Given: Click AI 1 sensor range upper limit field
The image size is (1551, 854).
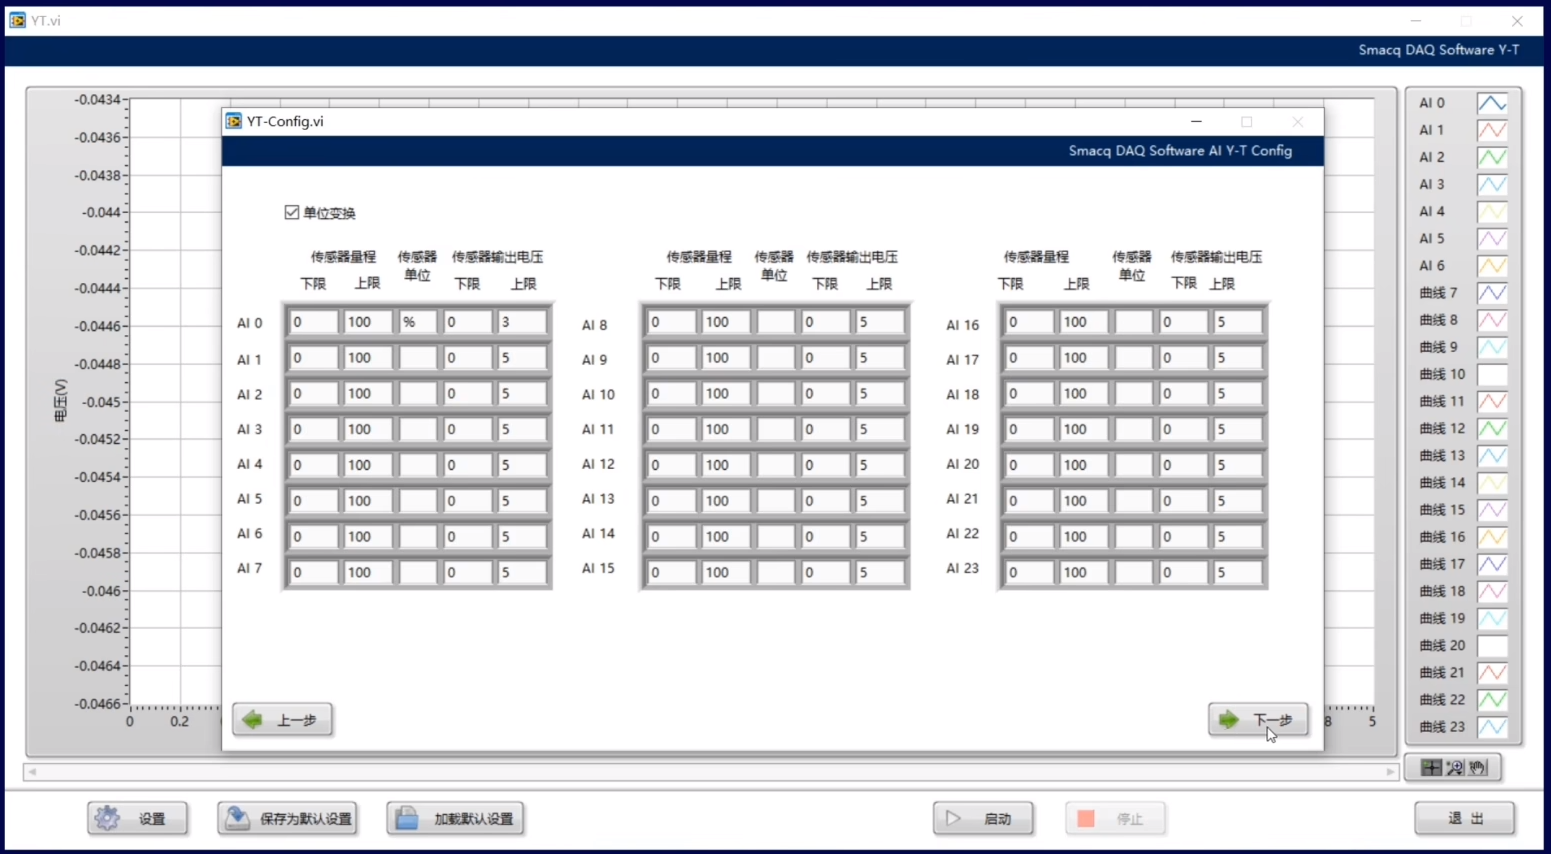Looking at the screenshot, I should [x=367, y=358].
